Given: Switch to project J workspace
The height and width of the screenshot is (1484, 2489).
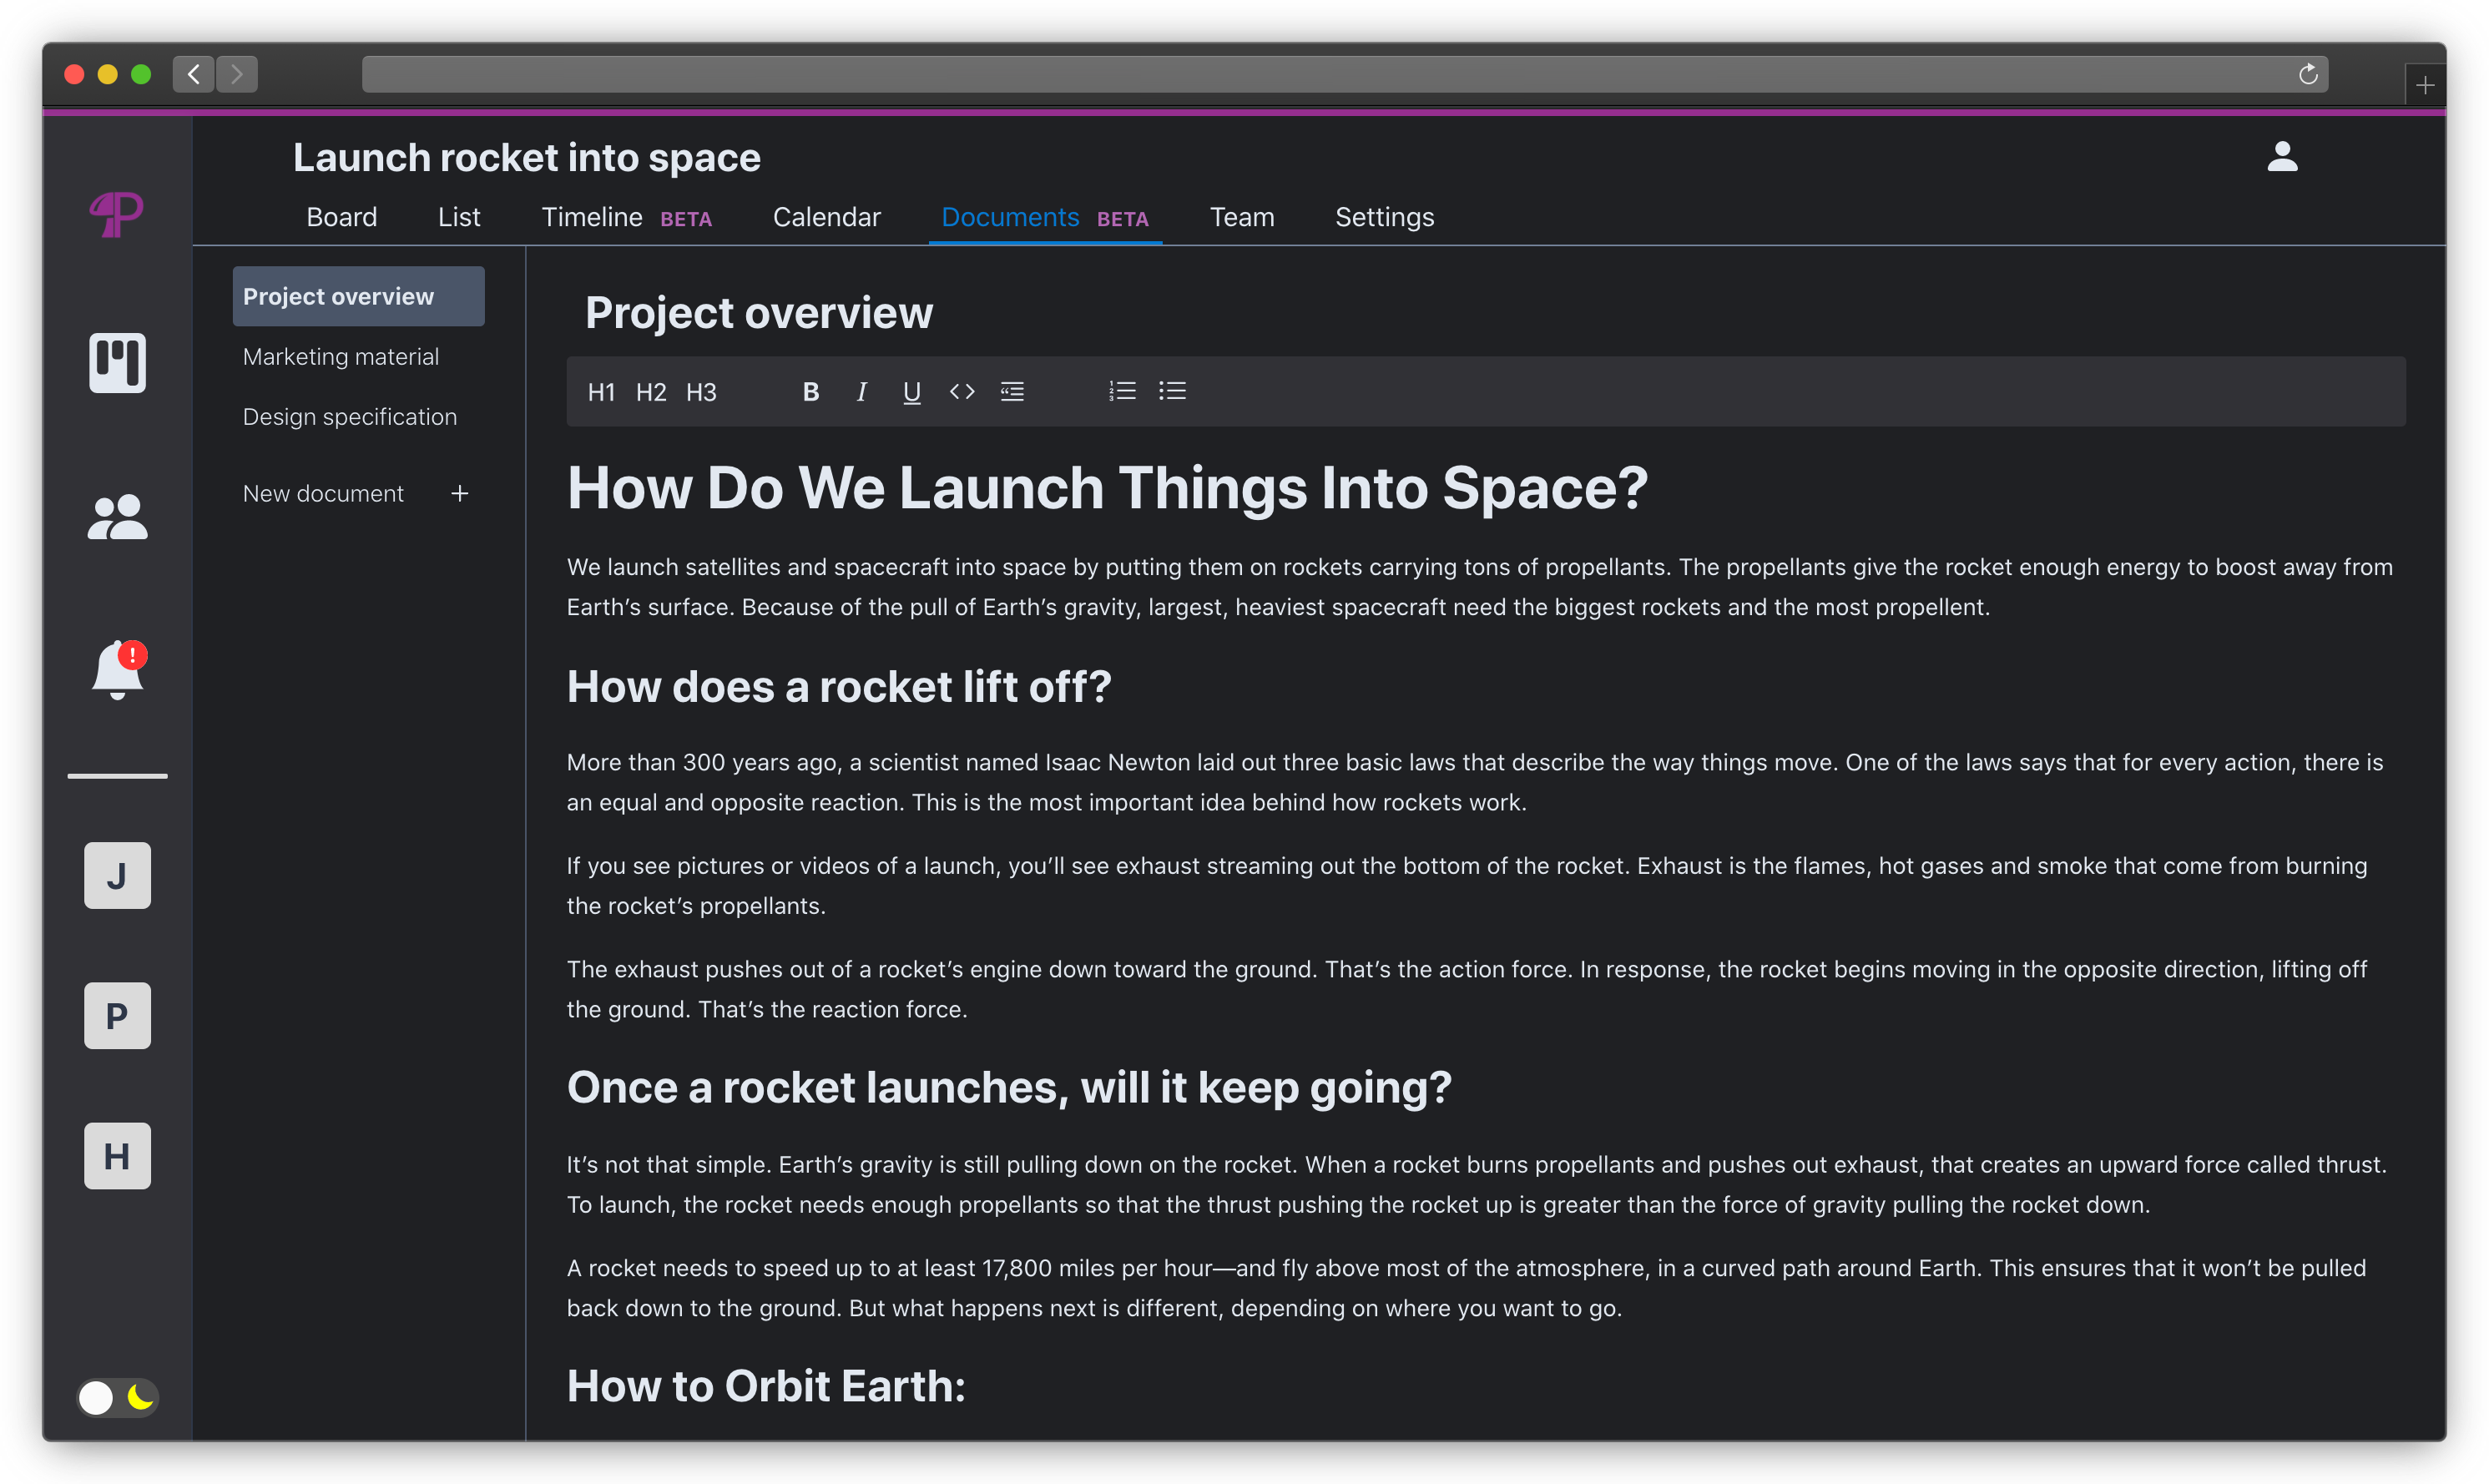Looking at the screenshot, I should 118,876.
